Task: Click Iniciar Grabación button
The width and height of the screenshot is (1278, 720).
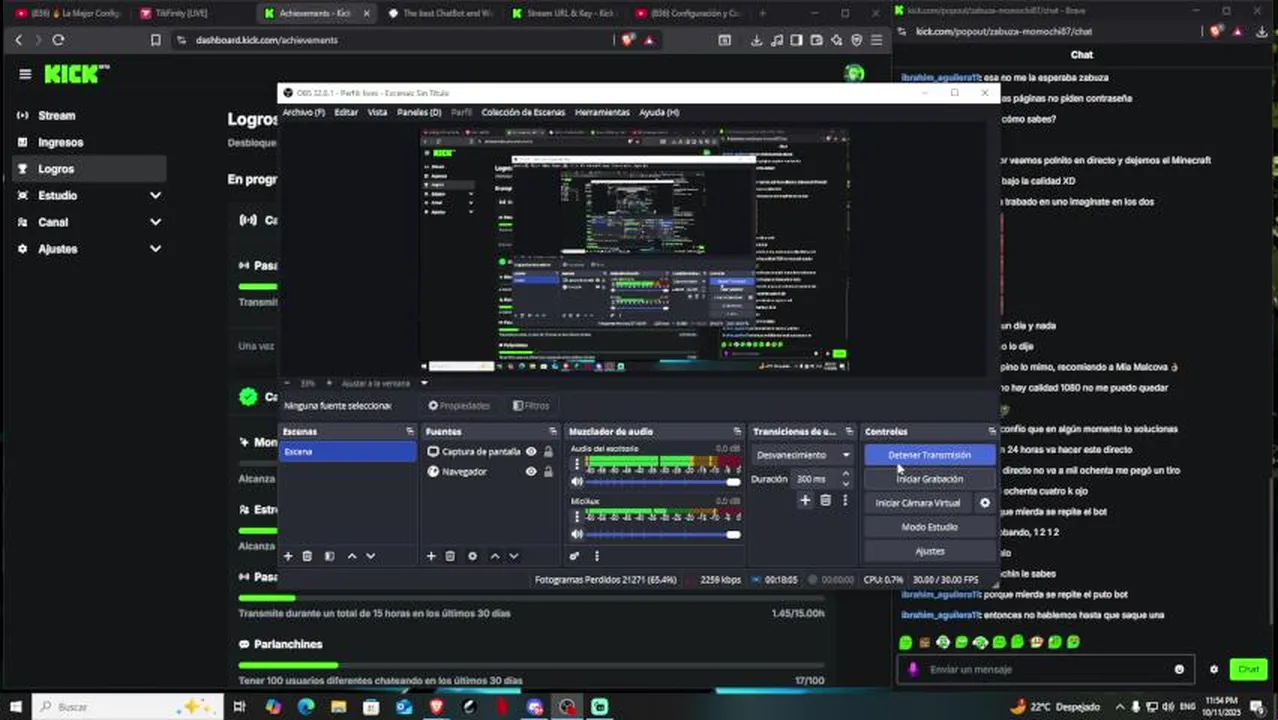Action: 930,479
